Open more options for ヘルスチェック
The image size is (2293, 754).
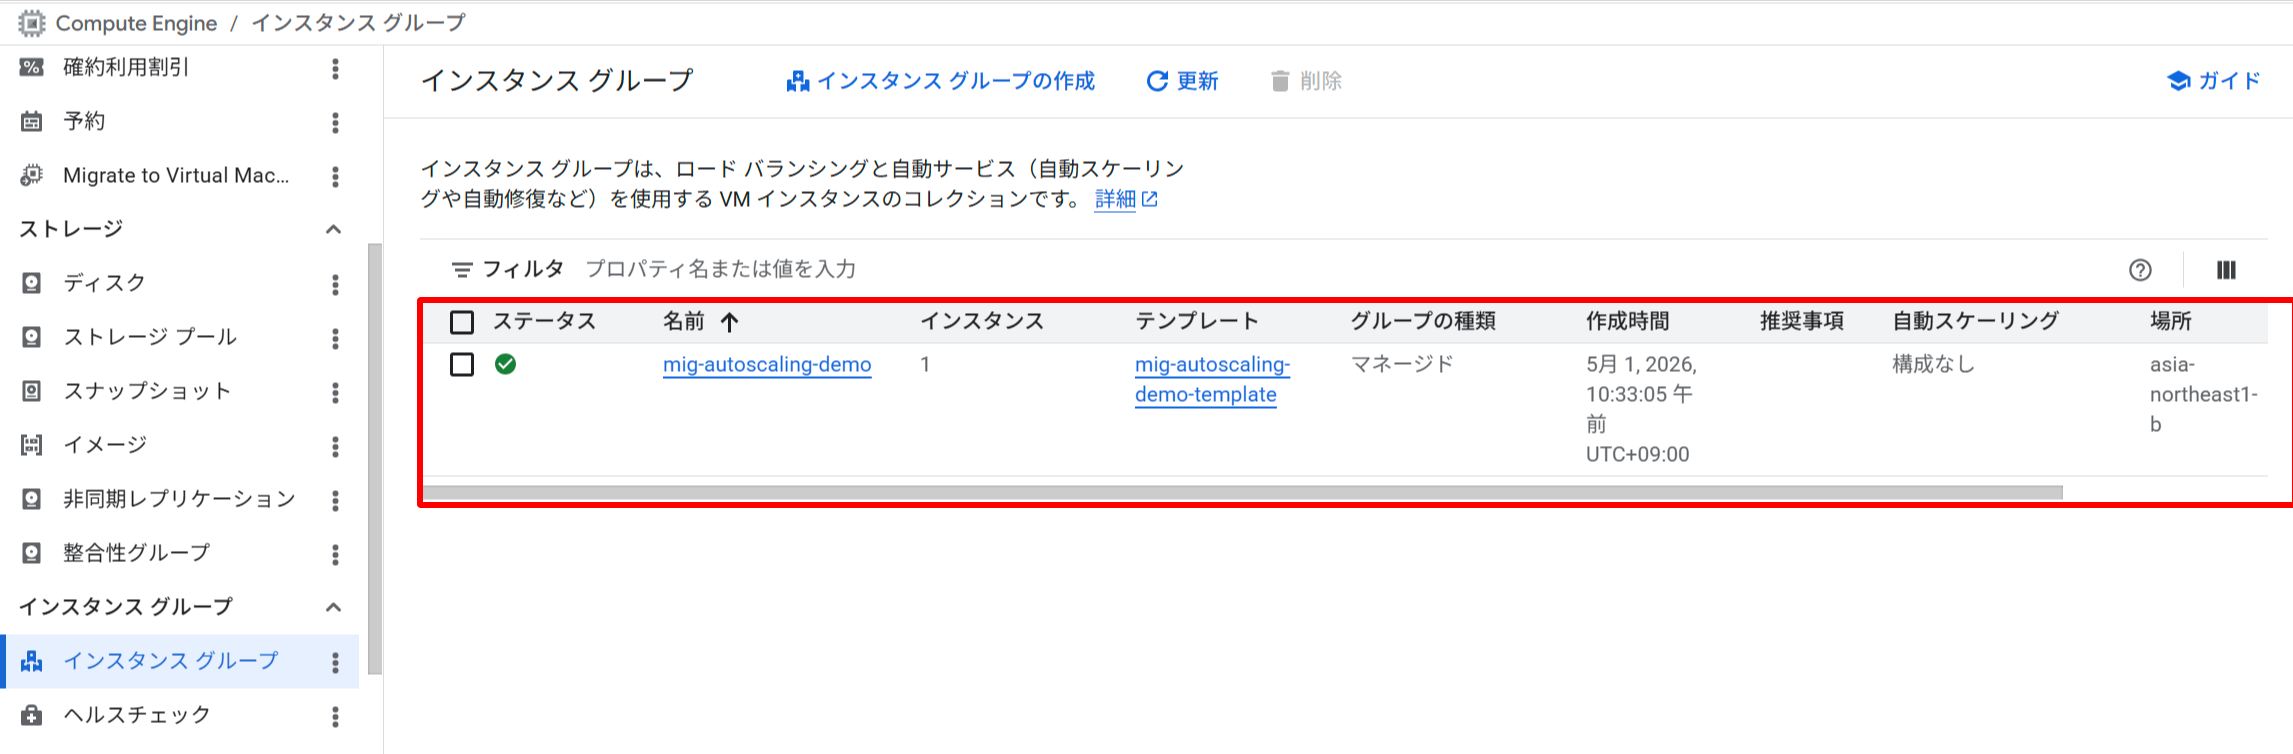[x=335, y=716]
